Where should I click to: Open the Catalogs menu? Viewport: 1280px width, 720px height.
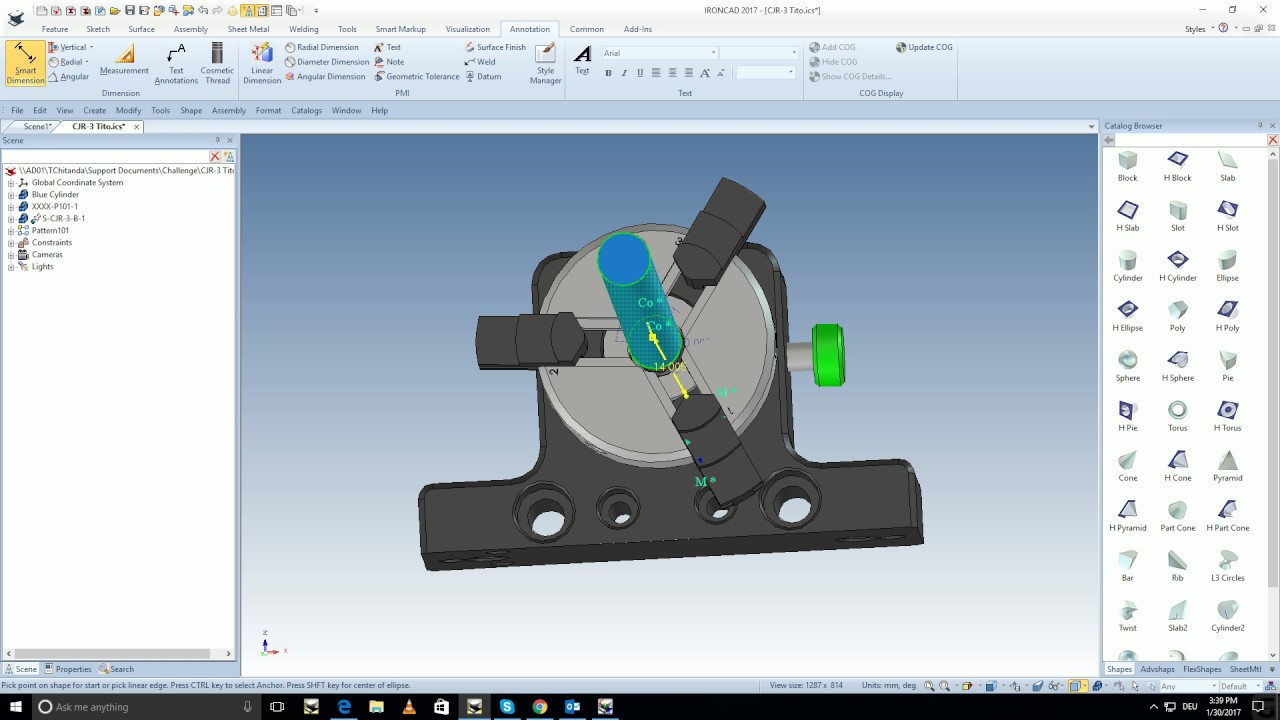pos(306,110)
